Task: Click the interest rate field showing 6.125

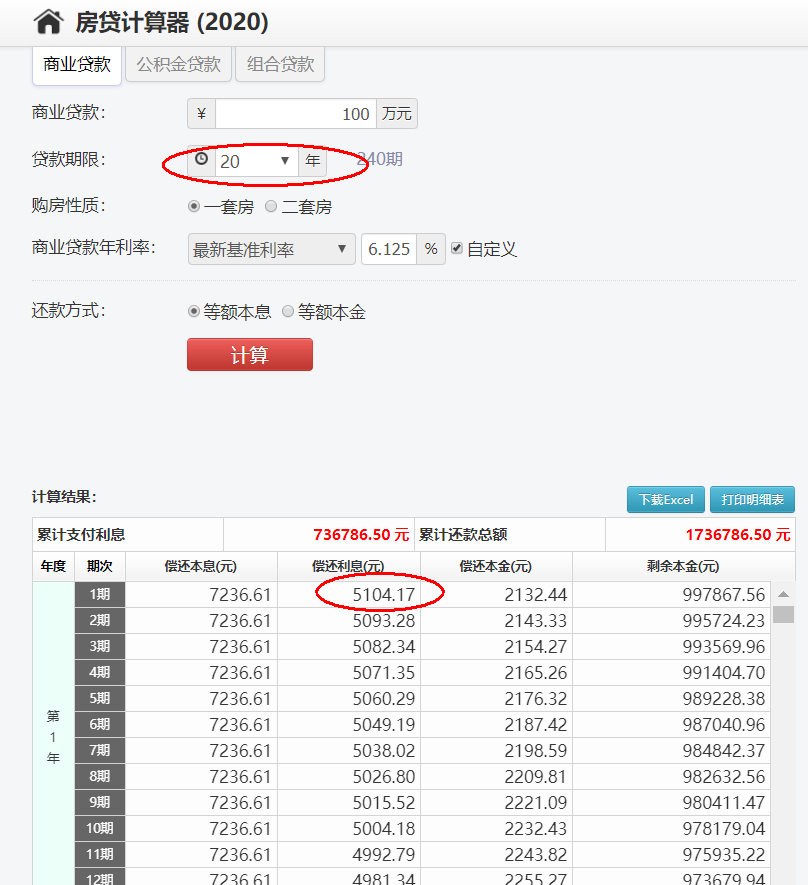Action: coord(388,248)
